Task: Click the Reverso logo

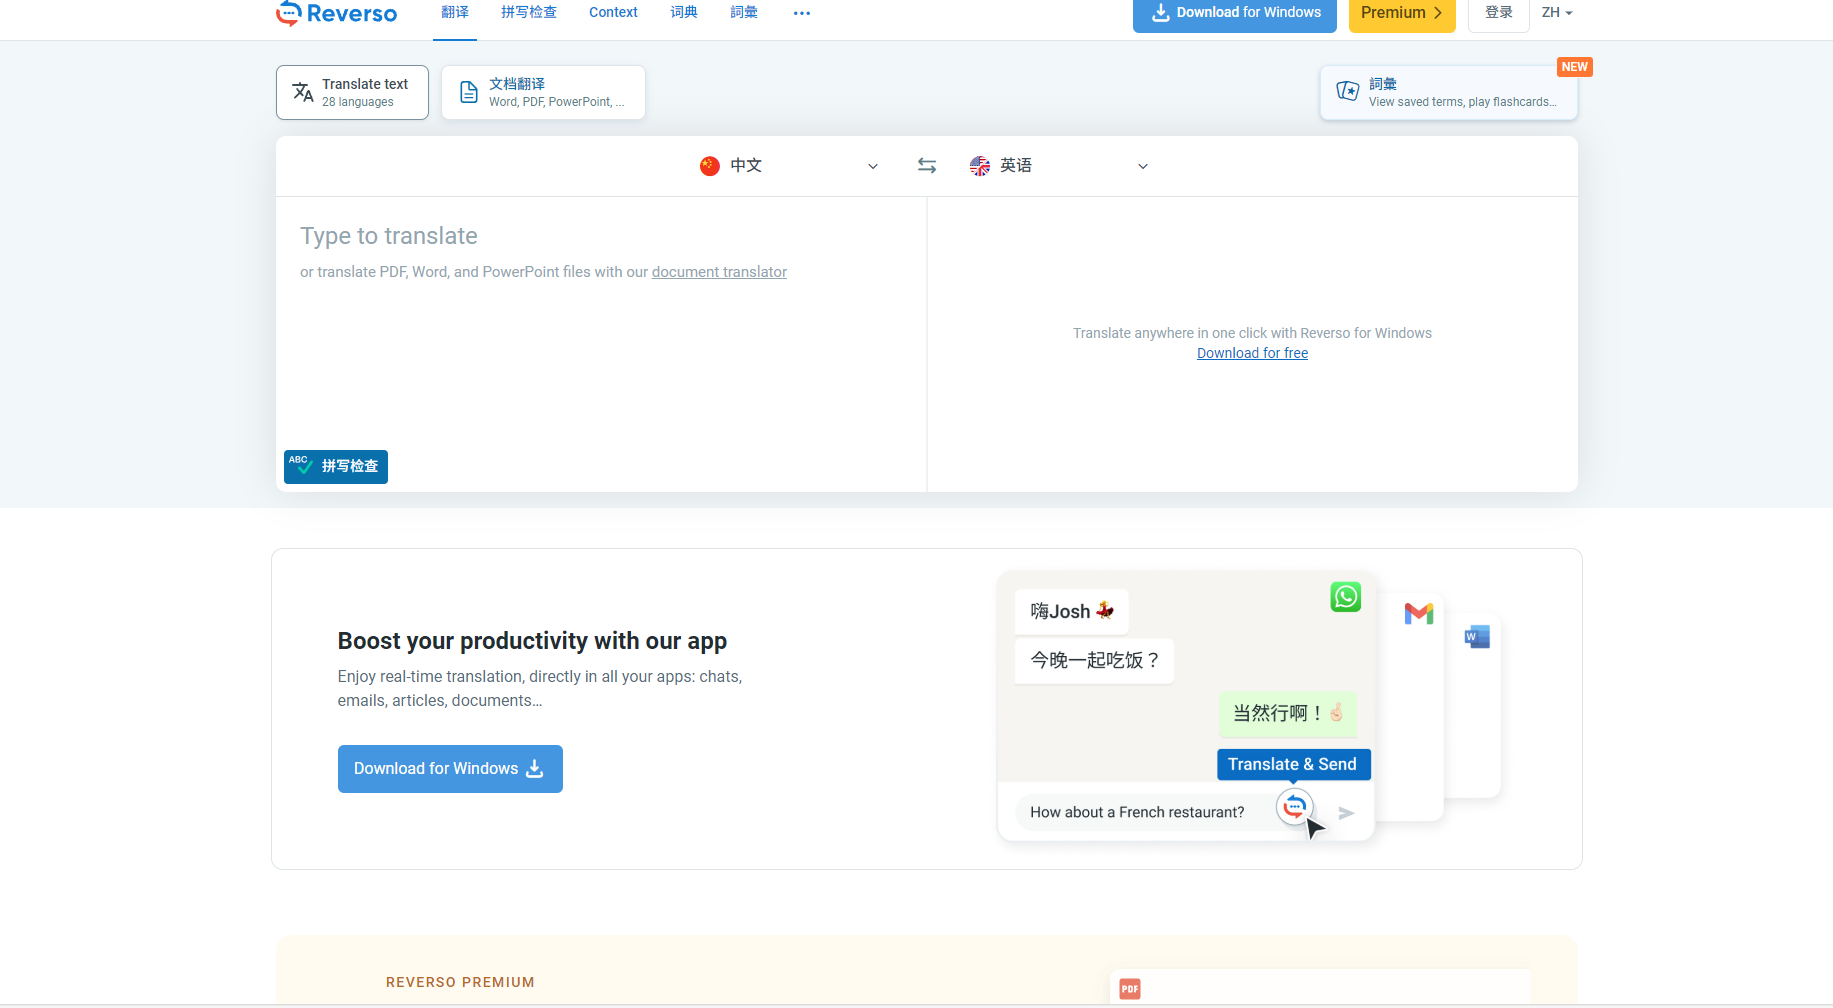Action: (x=336, y=13)
